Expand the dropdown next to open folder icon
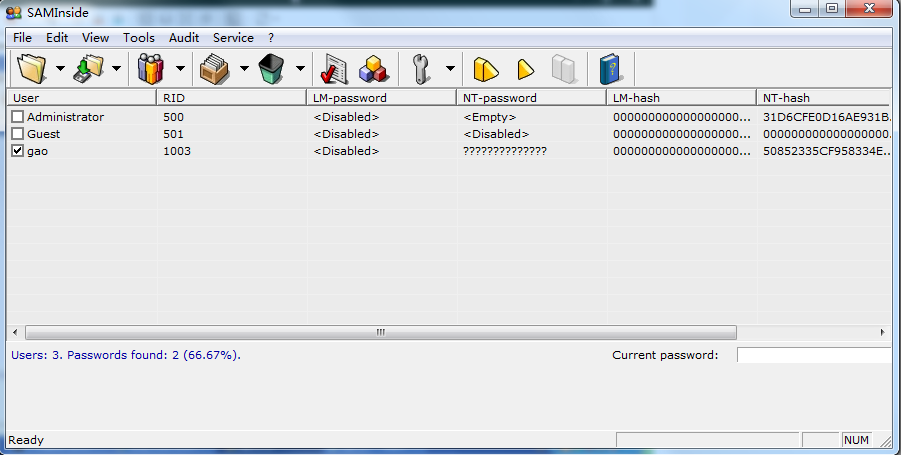The width and height of the screenshot is (901, 455). click(x=60, y=68)
